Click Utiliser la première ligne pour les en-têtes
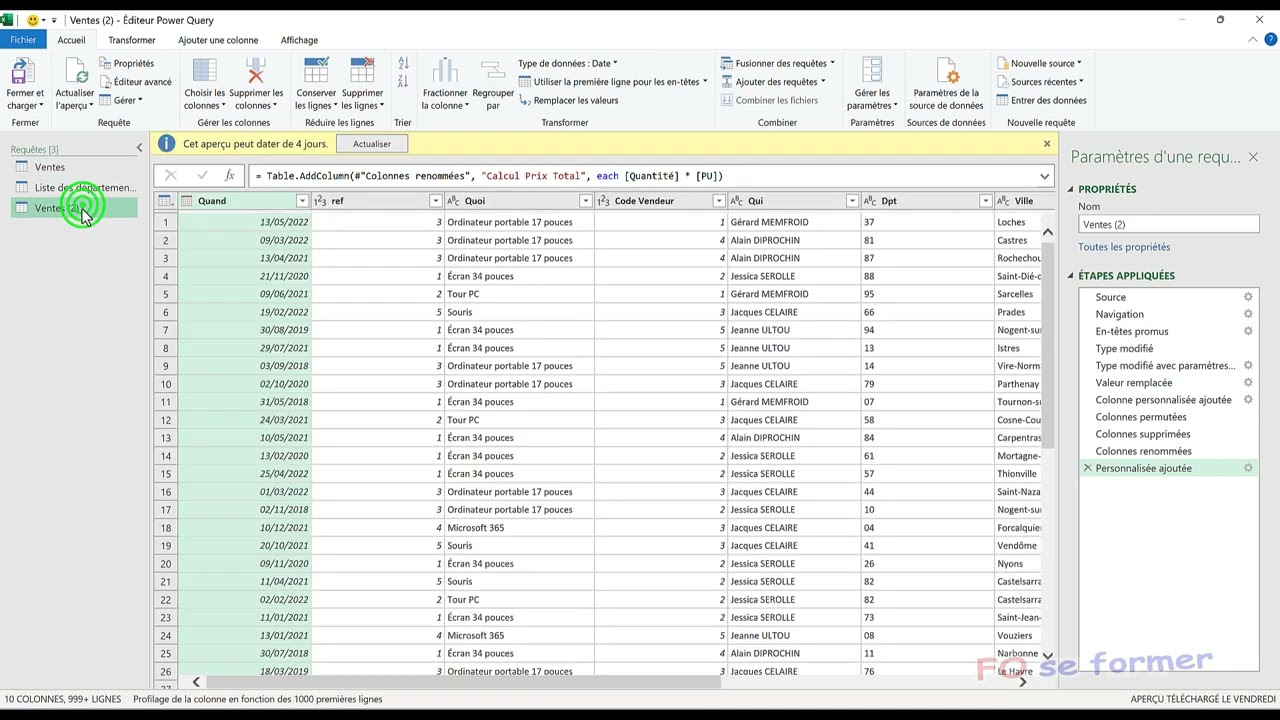1280x720 pixels. pos(613,82)
